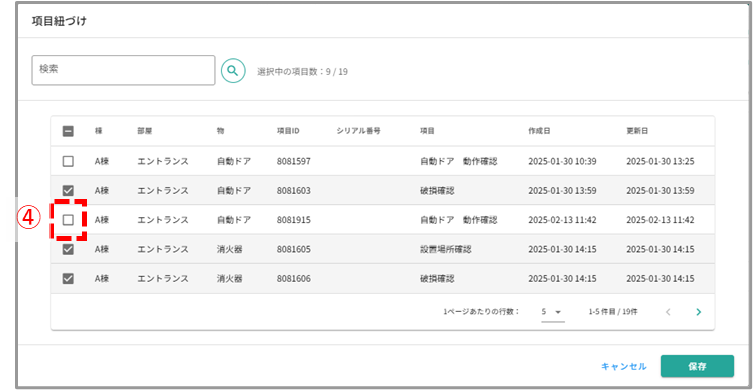The image size is (753, 390).
Task: Click the 項目紐づけ dialog title
Action: (59, 21)
